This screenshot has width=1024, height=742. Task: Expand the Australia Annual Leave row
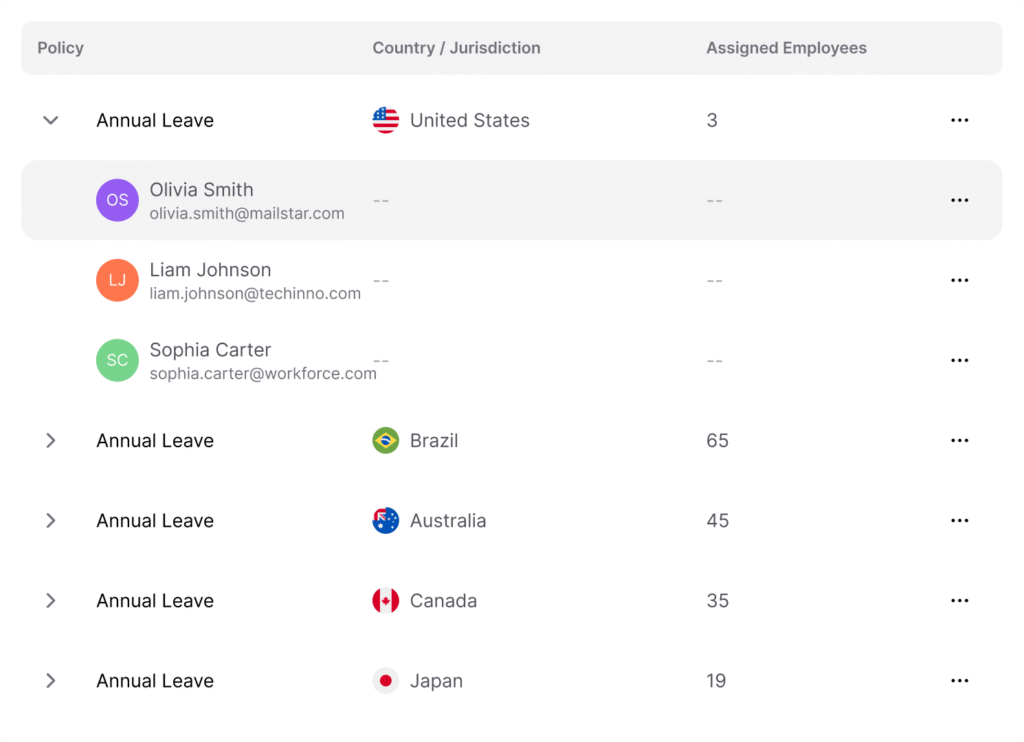50,521
